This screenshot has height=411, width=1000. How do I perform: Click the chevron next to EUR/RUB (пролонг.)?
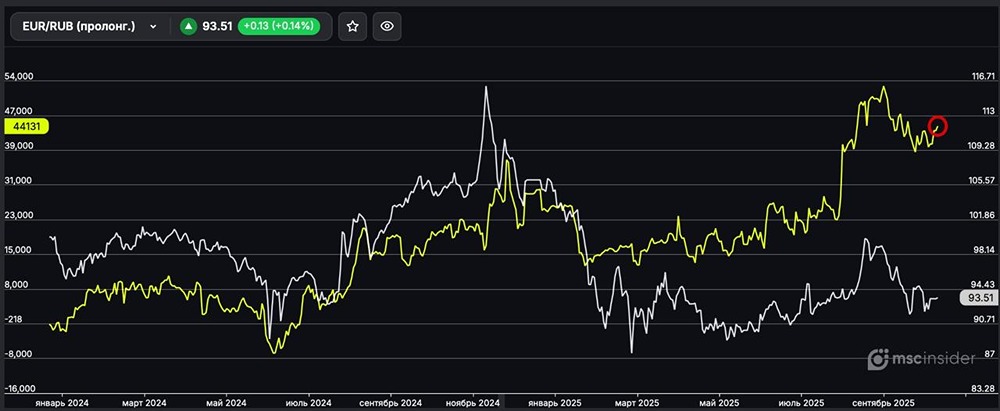(153, 27)
